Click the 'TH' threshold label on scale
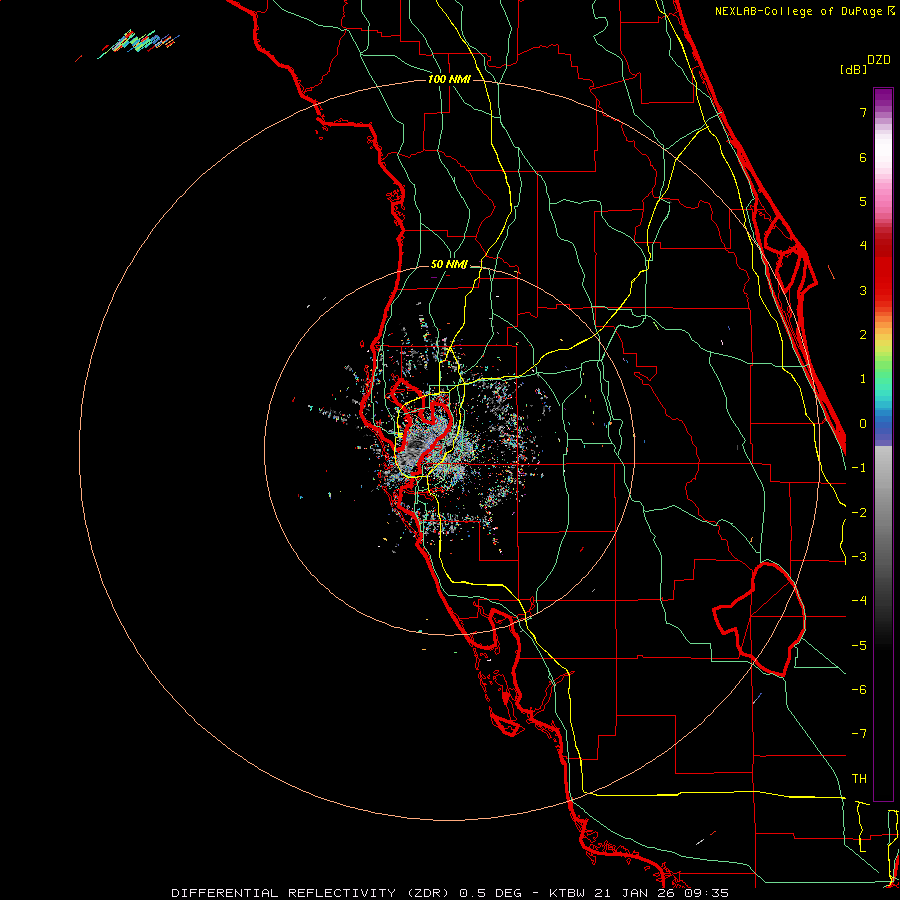 [859, 779]
